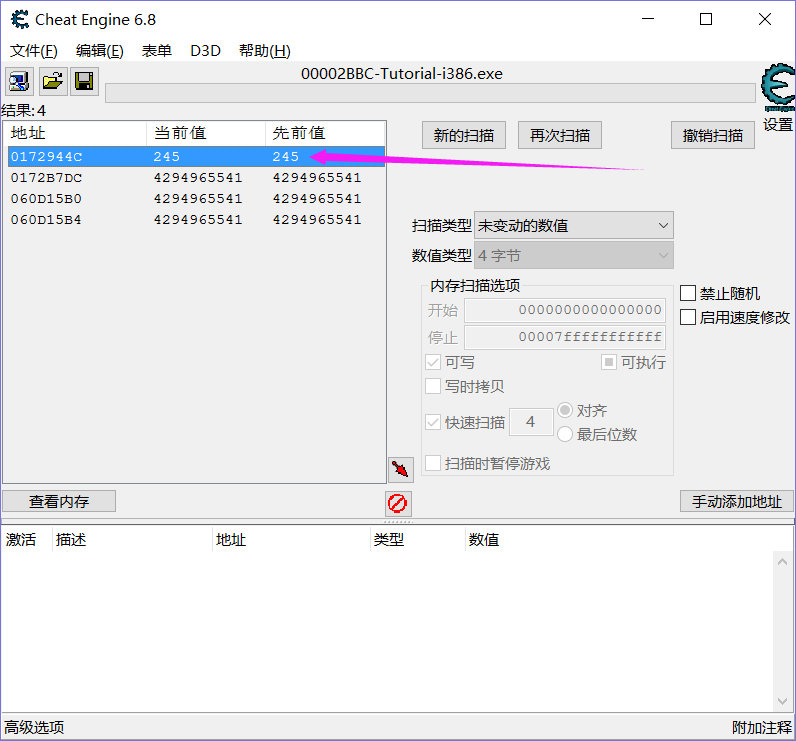
Task: Enable the 启用速度修改 checkbox
Action: coord(688,317)
